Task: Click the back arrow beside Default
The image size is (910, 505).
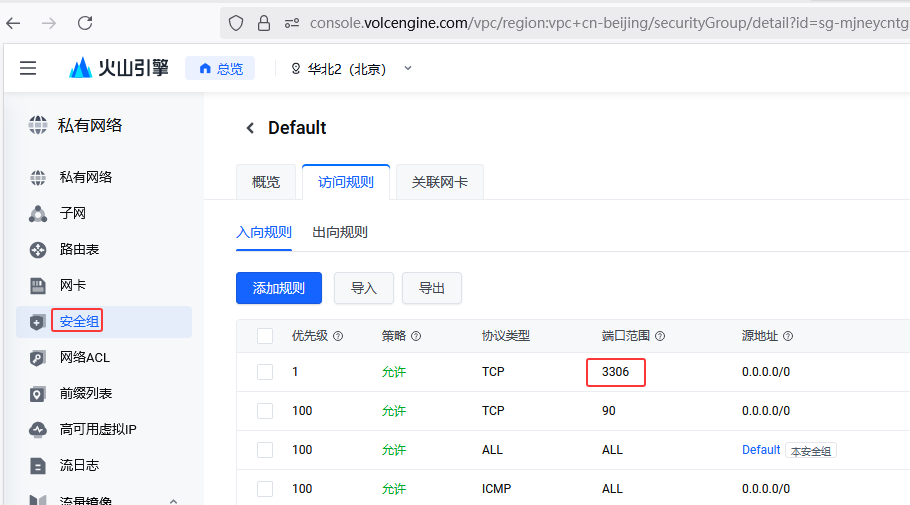Action: (250, 128)
